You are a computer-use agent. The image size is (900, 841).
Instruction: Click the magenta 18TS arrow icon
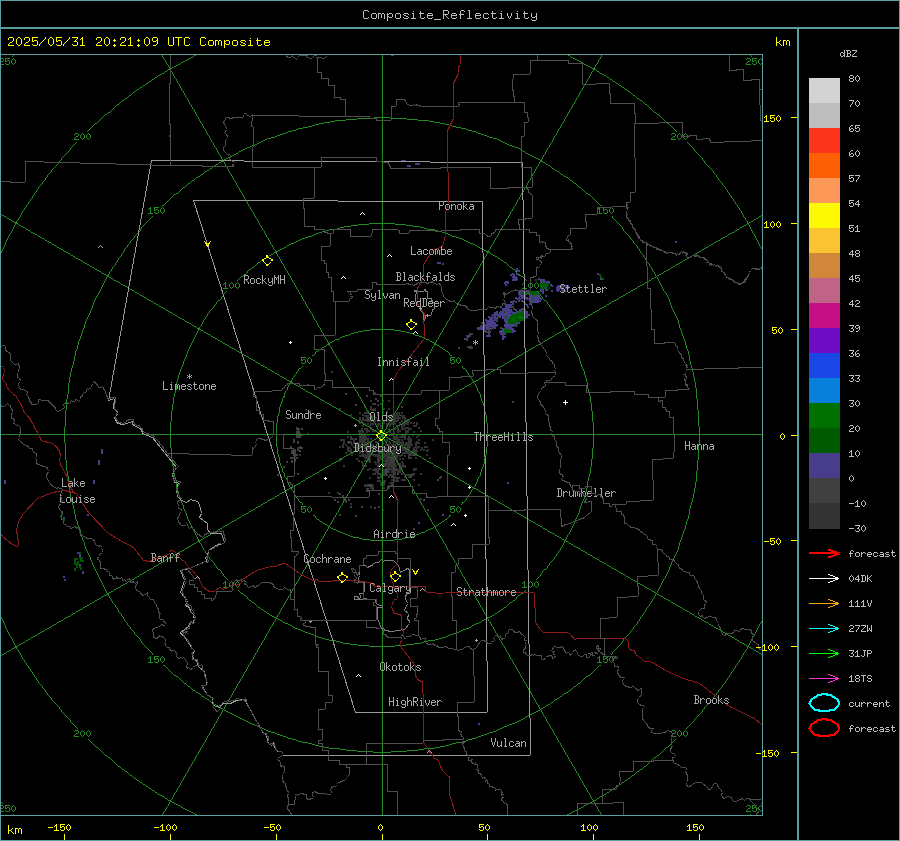pyautogui.click(x=824, y=679)
